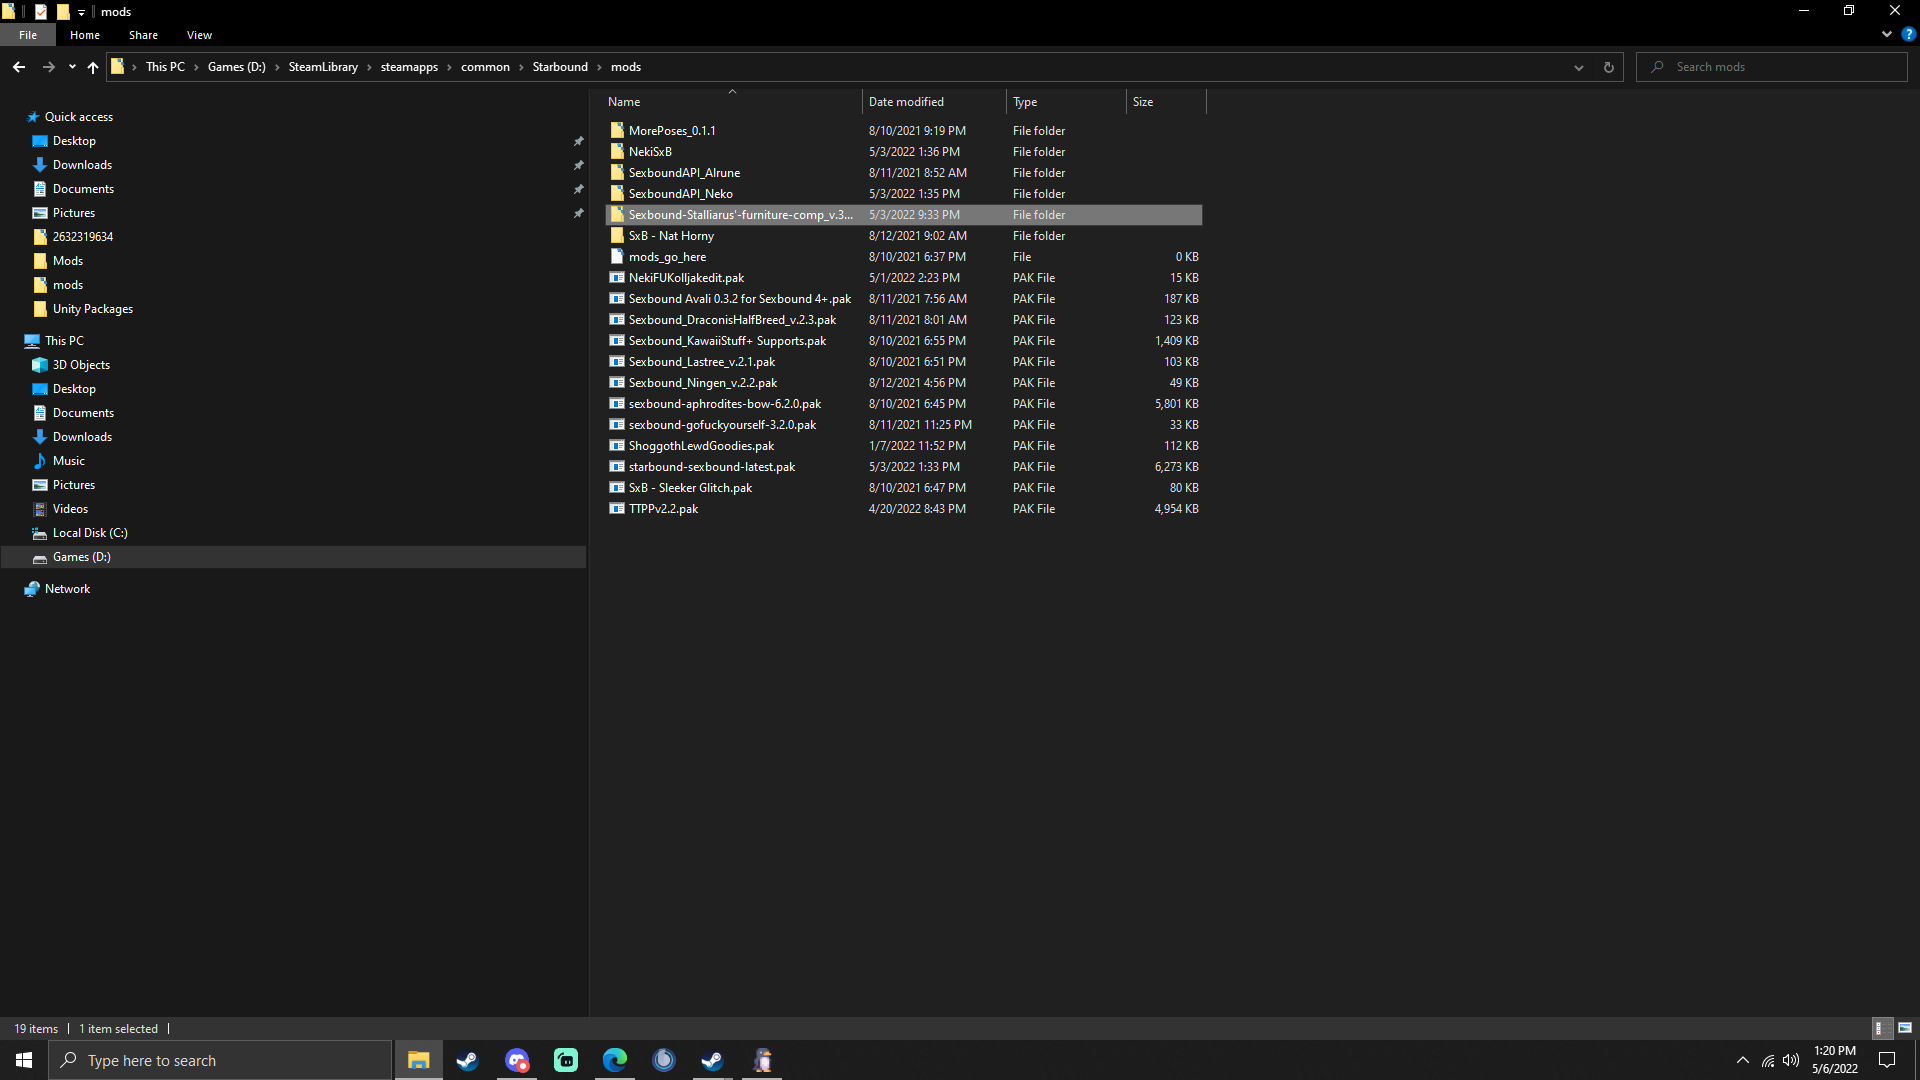Open Explorer help icon
Image resolution: width=1920 pixels, height=1080 pixels.
[1908, 34]
